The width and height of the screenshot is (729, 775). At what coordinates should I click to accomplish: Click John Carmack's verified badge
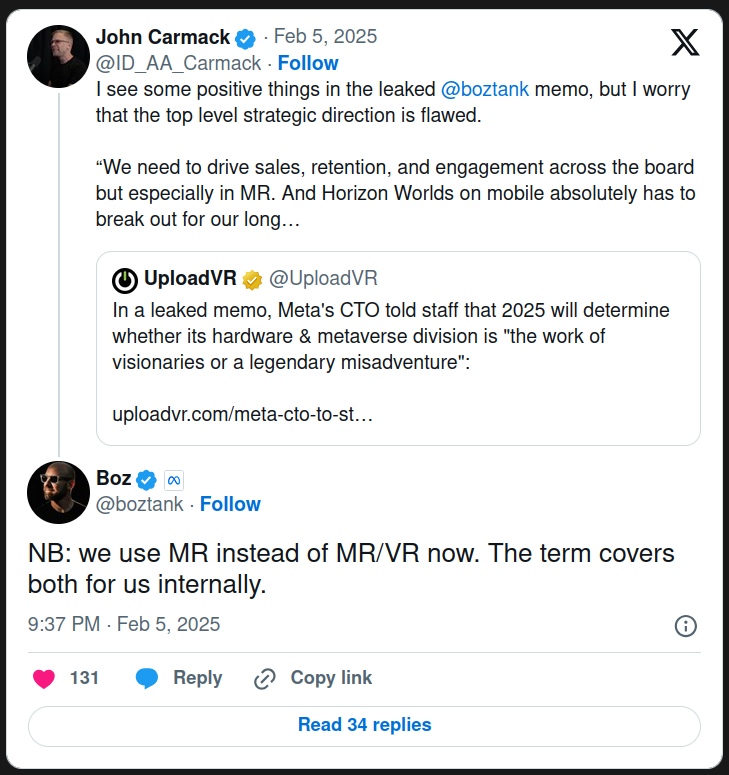(245, 39)
